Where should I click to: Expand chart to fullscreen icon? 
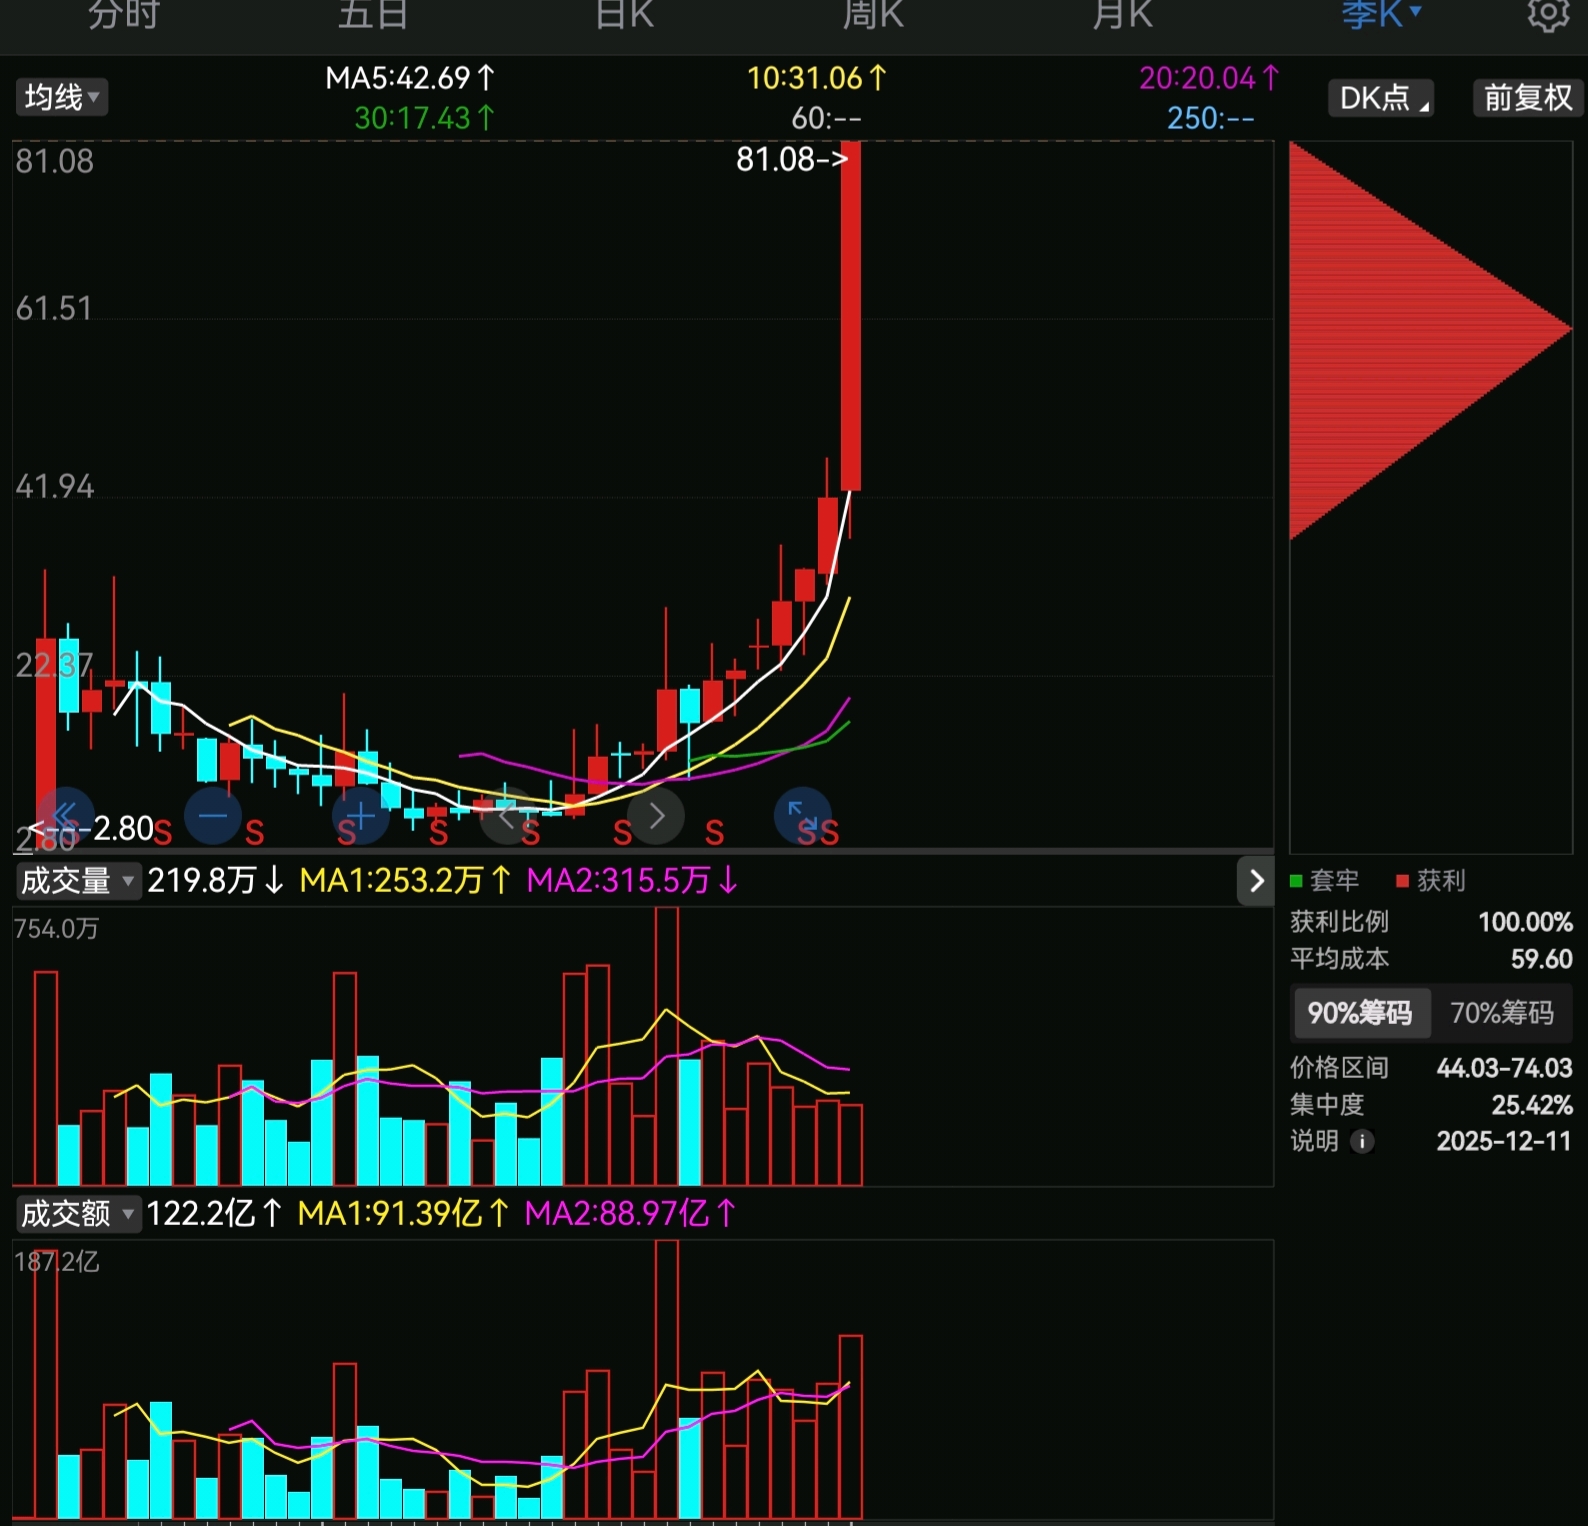click(x=803, y=815)
